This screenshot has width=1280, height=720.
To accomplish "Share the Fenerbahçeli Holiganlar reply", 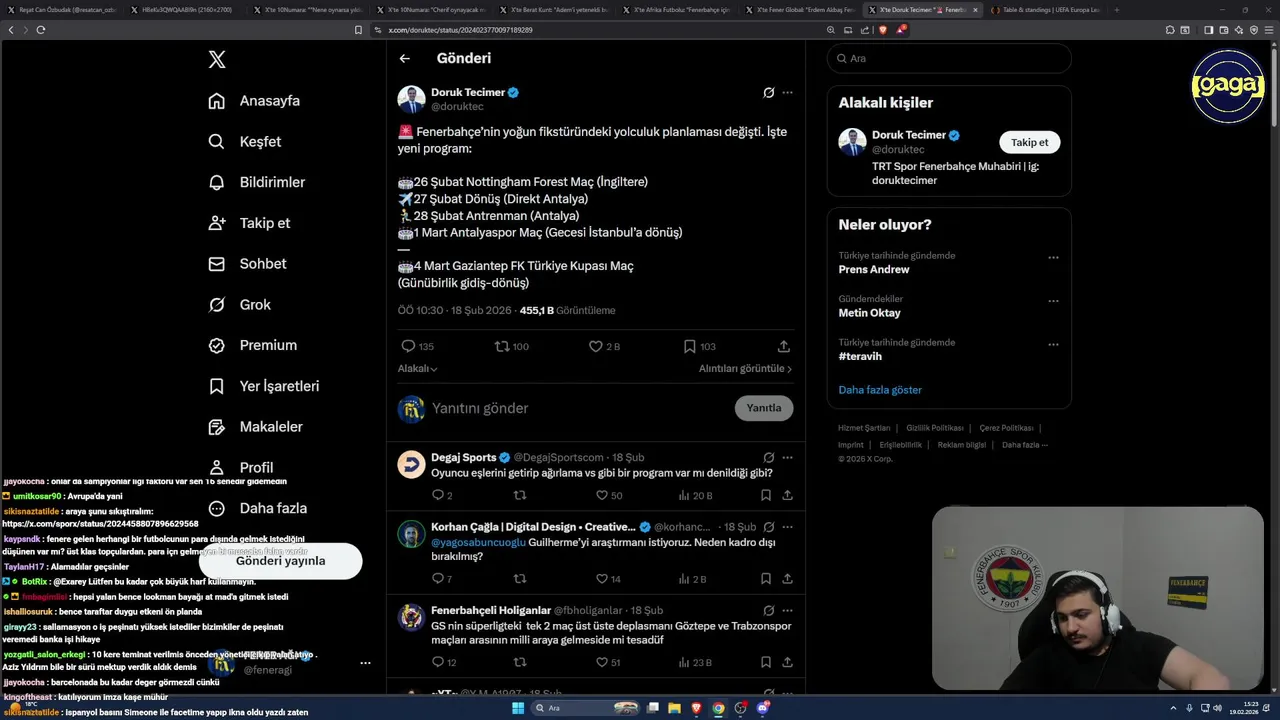I will [788, 662].
